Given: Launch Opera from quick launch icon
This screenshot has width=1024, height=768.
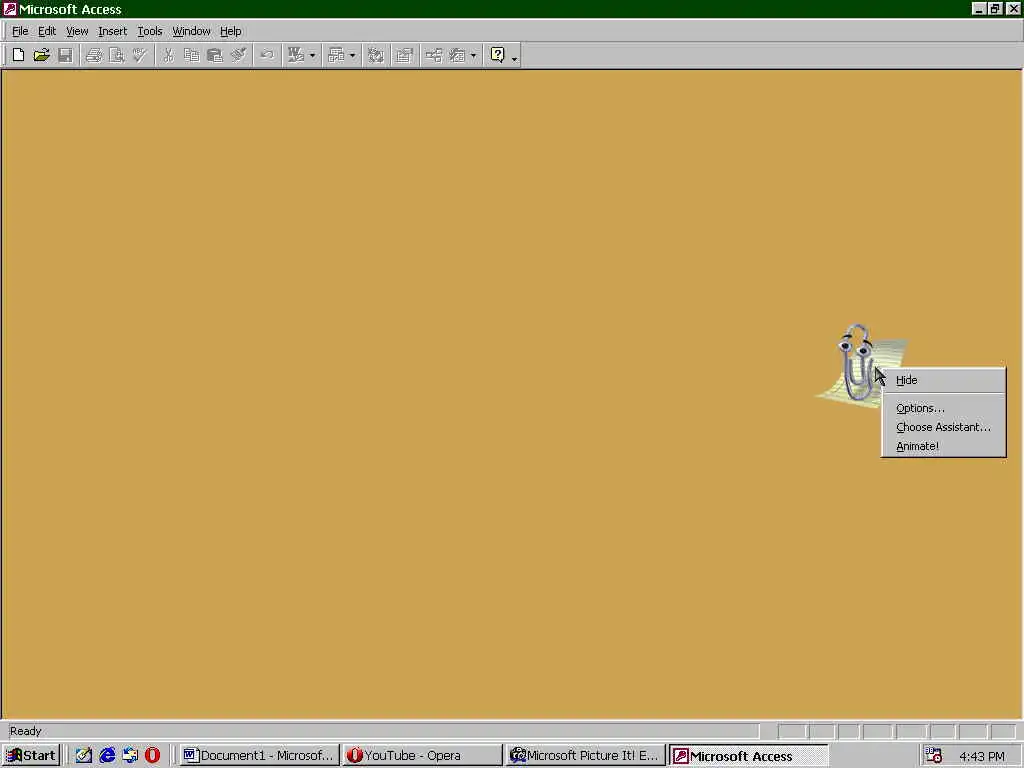Looking at the screenshot, I should pyautogui.click(x=152, y=756).
